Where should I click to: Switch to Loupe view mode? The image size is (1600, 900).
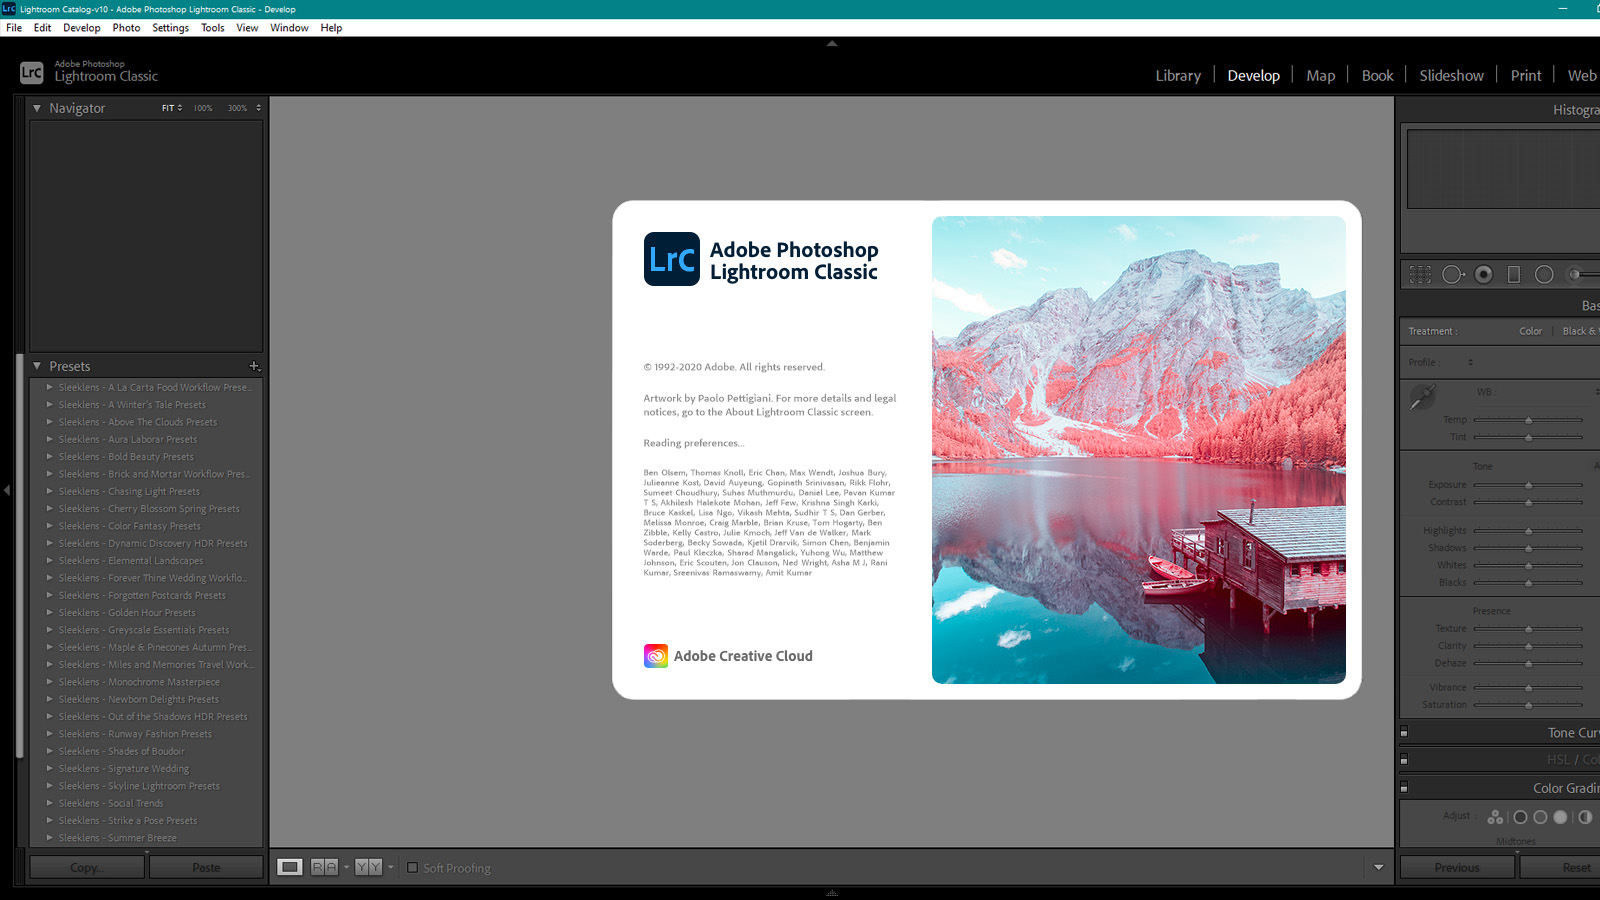pyautogui.click(x=290, y=867)
